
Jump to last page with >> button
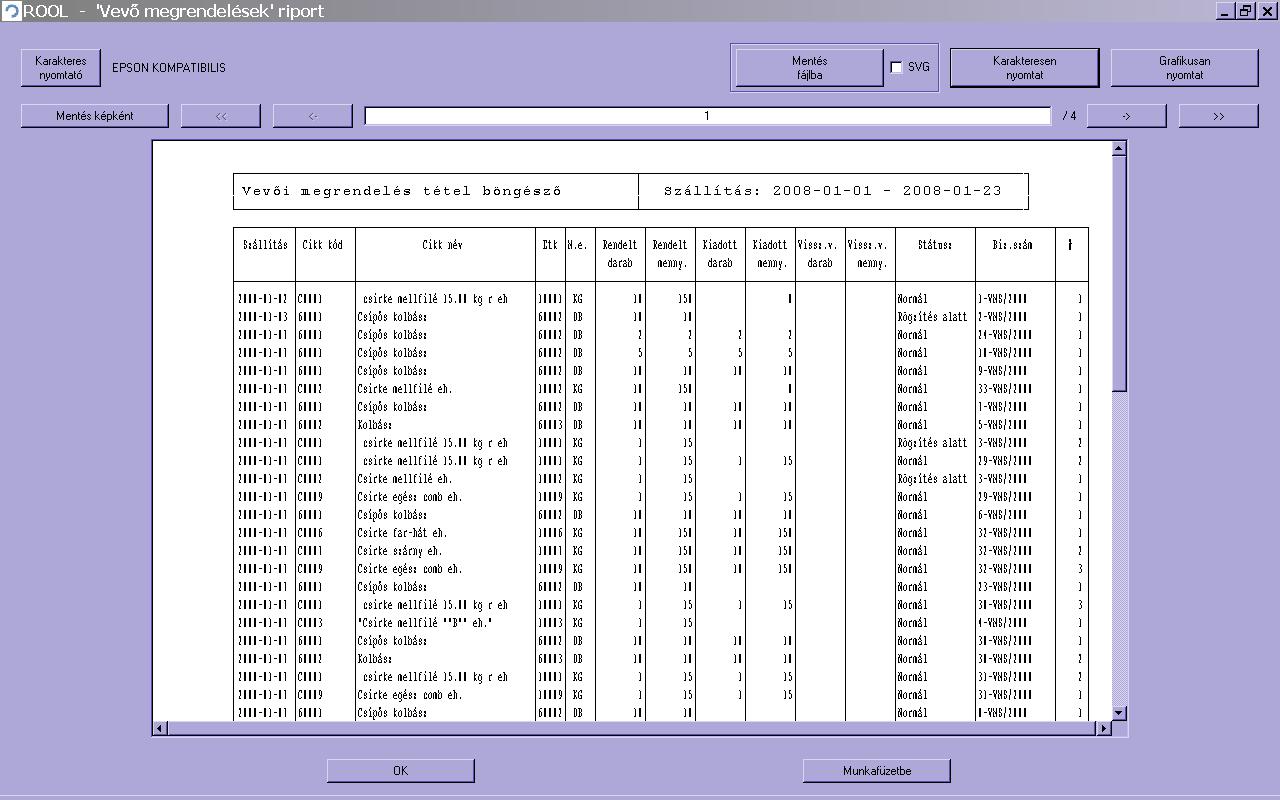1218,116
